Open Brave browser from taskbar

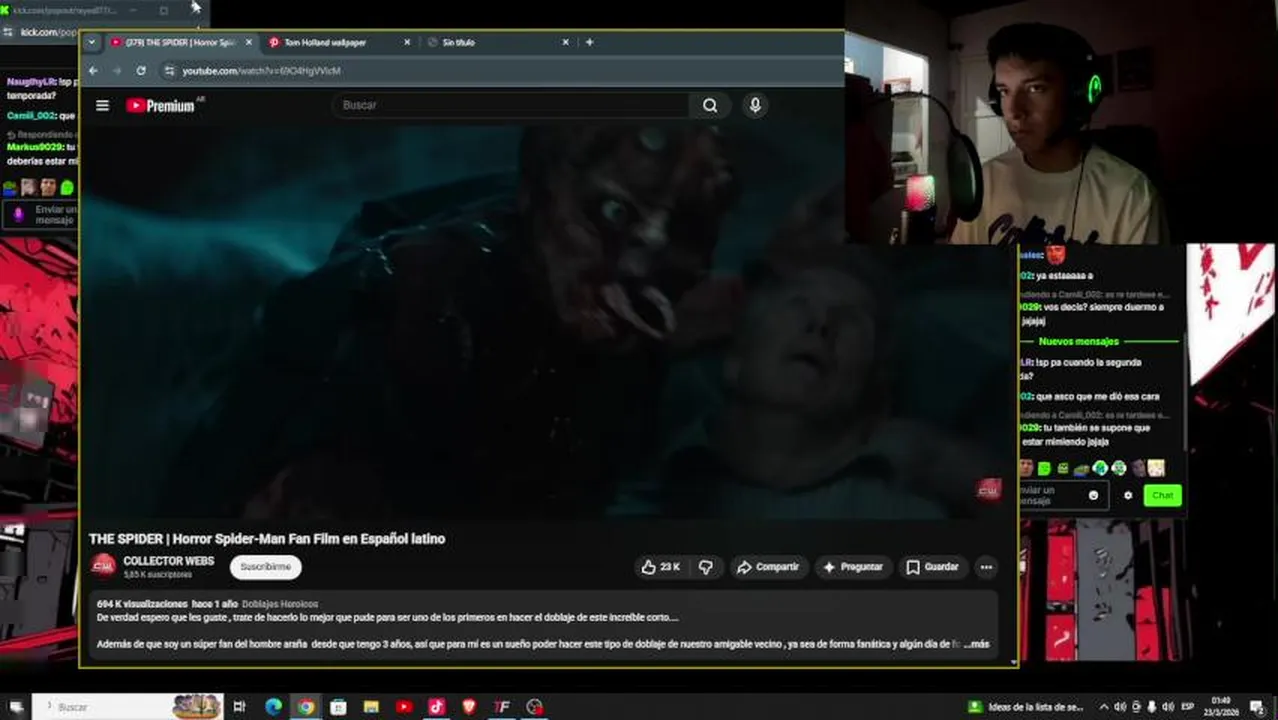coord(469,707)
